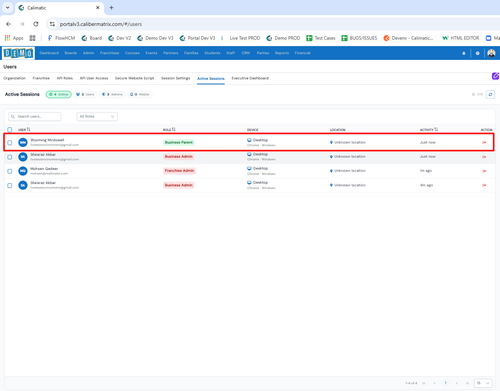Click the Online sessions count badge
This screenshot has height=391, width=500.
tap(59, 95)
